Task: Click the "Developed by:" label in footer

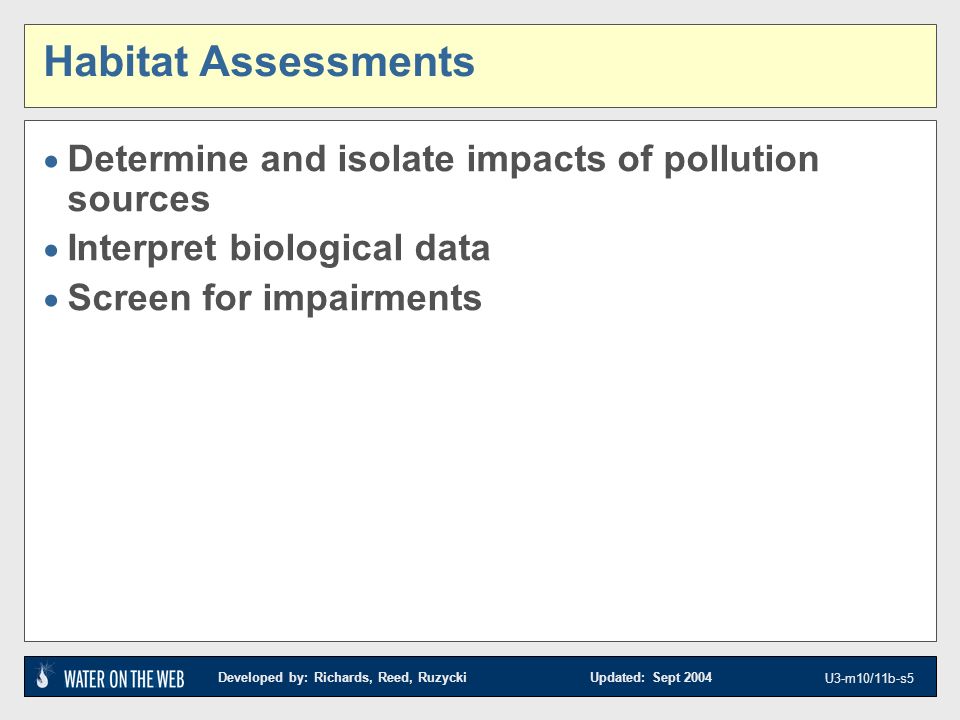Action: pyautogui.click(x=263, y=677)
